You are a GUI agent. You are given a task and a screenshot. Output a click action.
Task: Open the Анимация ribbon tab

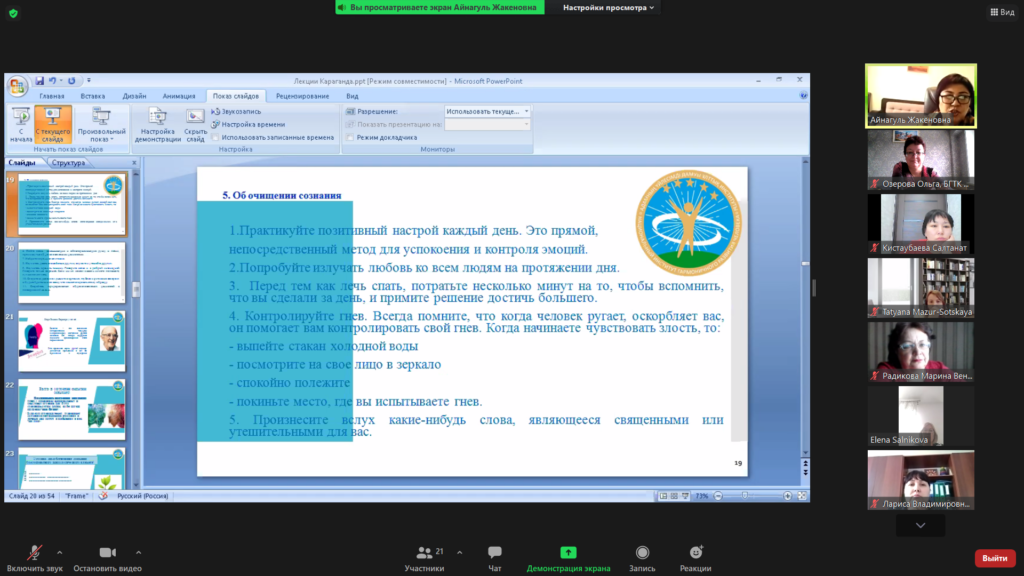pos(179,96)
